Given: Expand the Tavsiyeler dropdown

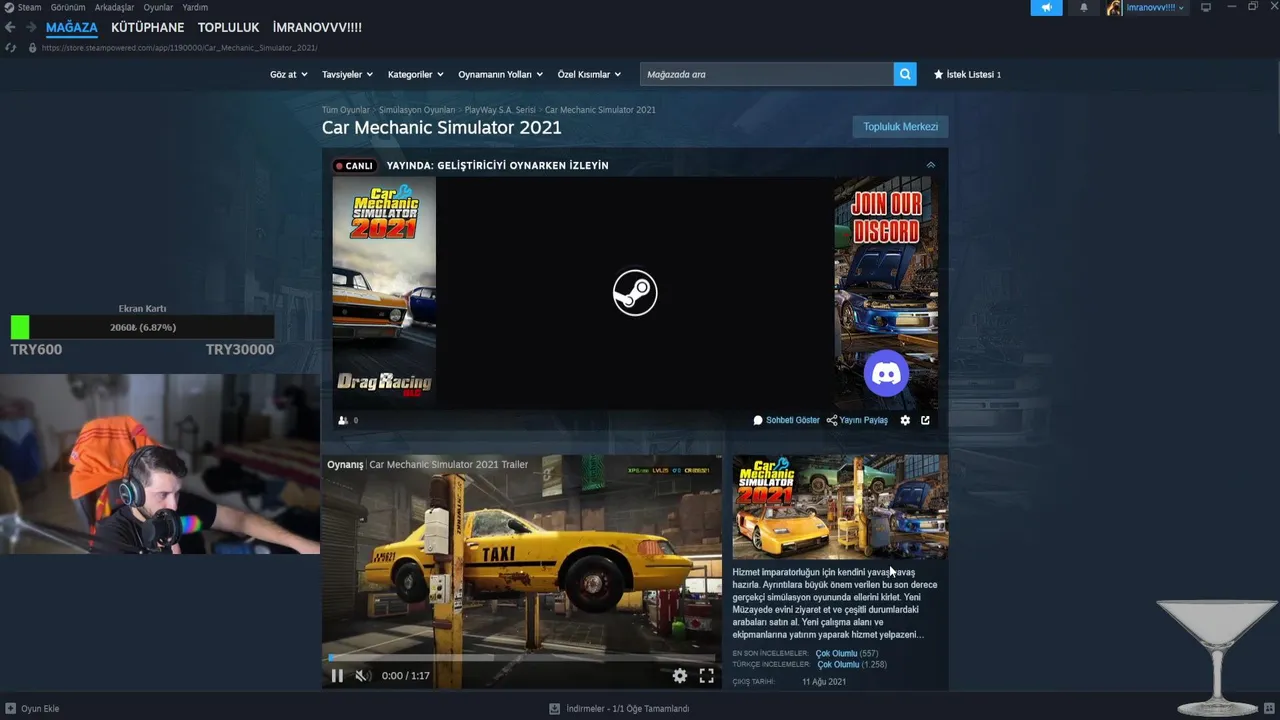Looking at the screenshot, I should click(347, 74).
